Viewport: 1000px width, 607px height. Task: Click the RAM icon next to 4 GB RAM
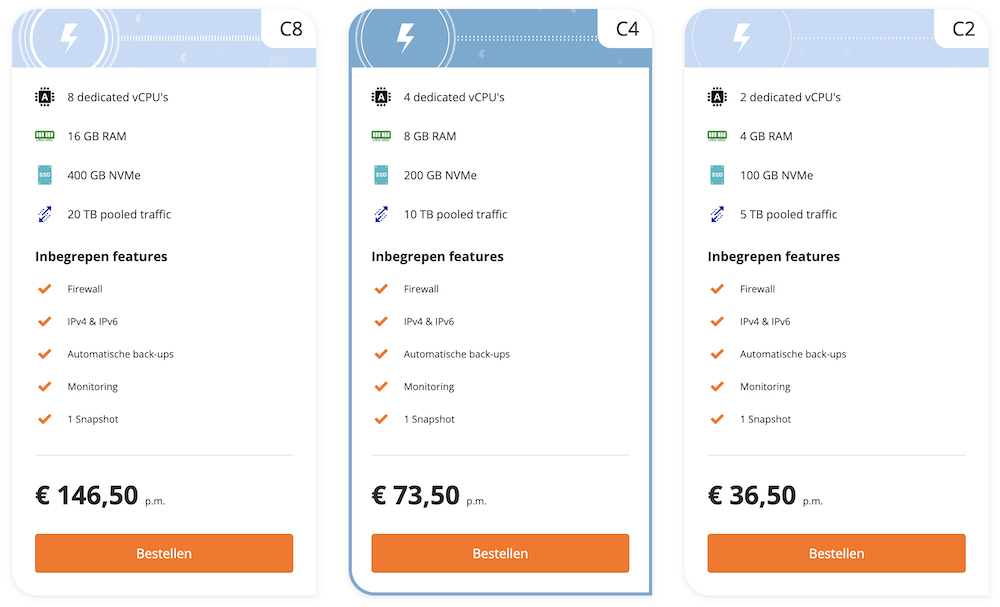pyautogui.click(x=717, y=136)
